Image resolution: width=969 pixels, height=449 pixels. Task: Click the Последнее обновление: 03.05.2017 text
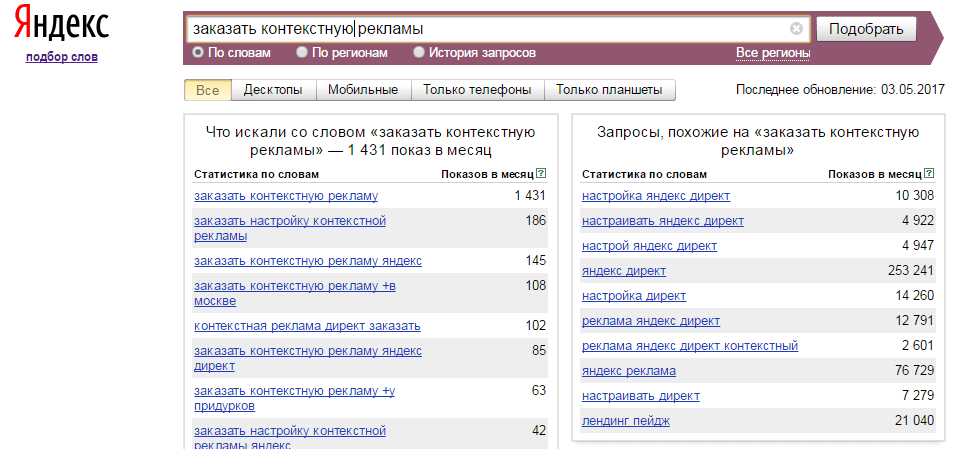(x=840, y=90)
